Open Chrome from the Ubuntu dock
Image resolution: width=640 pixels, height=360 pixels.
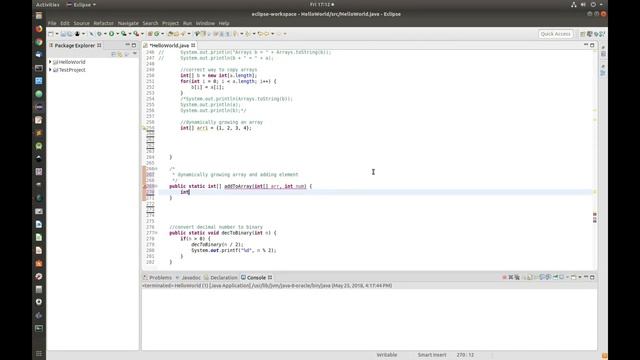point(39,42)
